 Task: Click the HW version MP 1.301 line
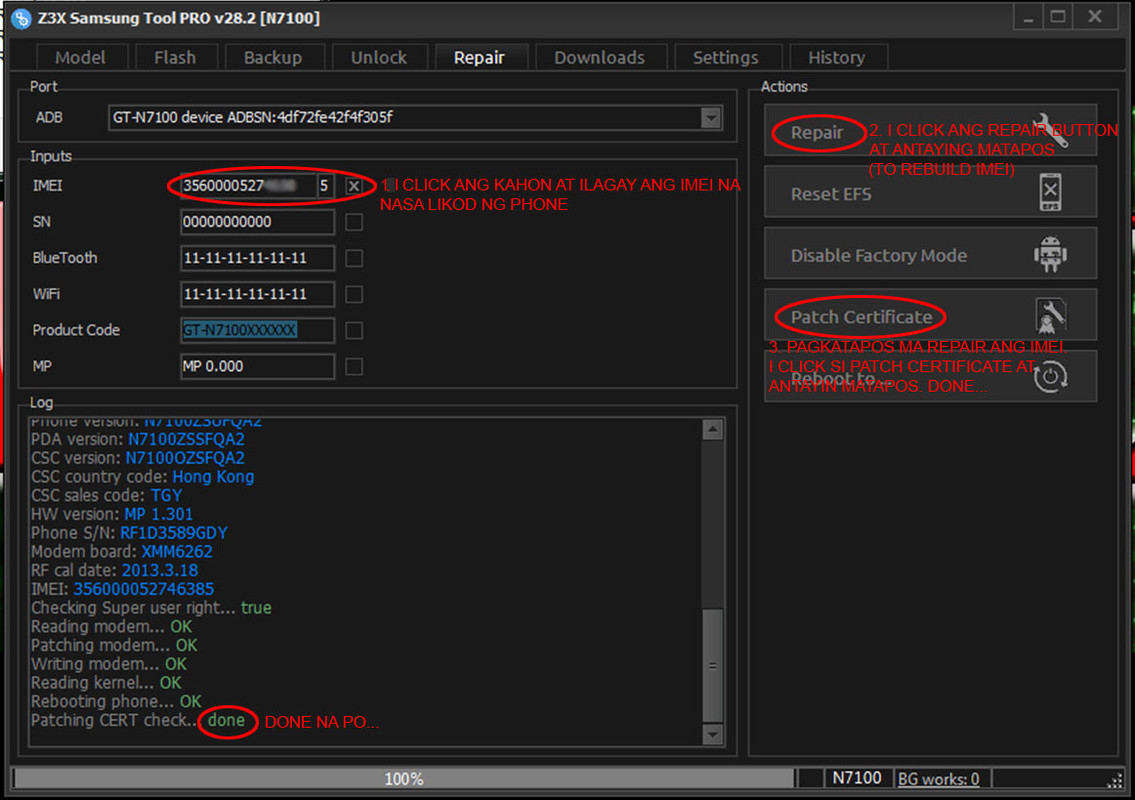point(111,515)
